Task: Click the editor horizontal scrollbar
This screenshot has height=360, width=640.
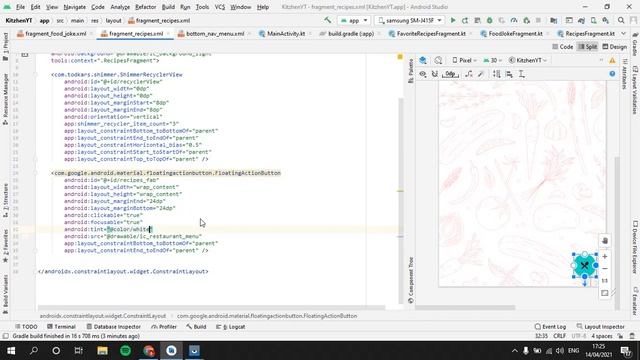Action: click(211, 307)
